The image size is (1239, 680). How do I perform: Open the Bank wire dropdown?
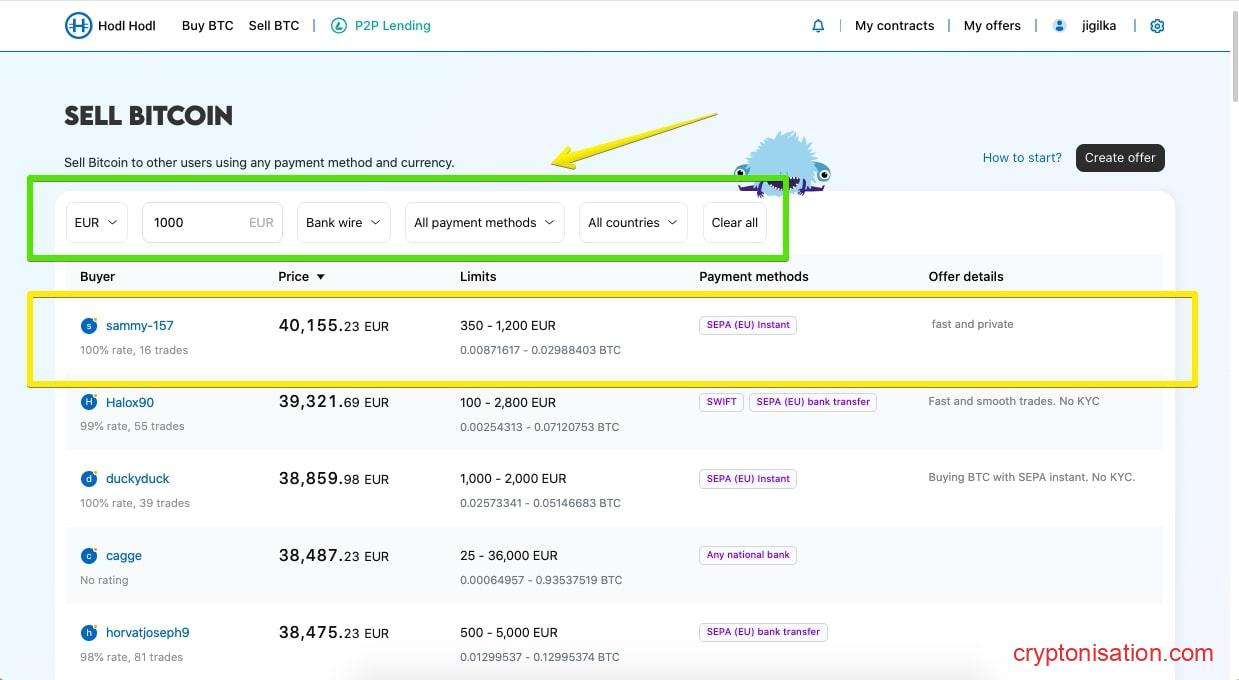343,223
